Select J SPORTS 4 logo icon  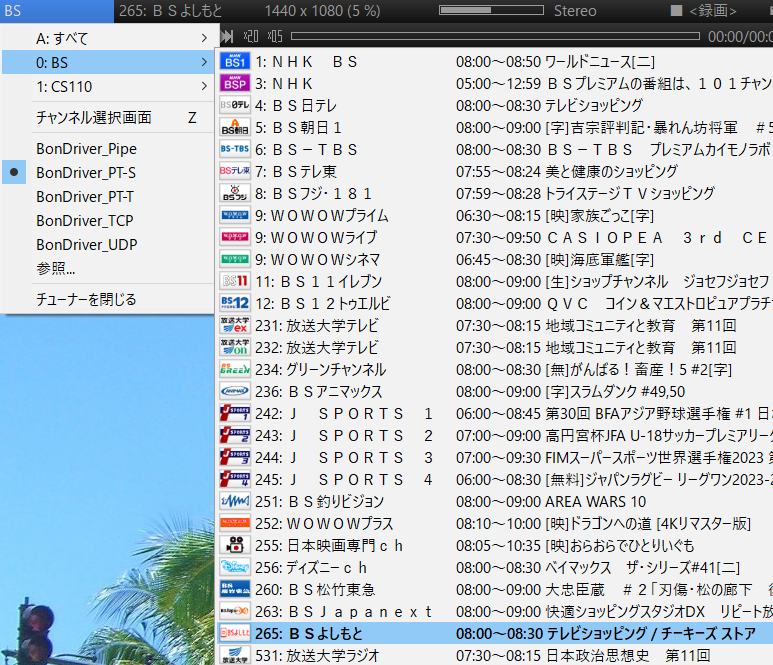tap(235, 480)
